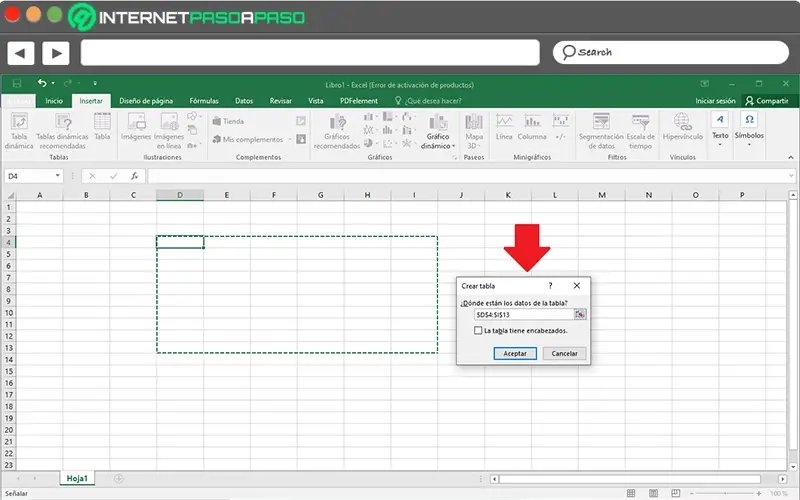Switch to page layout view icon
Viewport: 800px width, 500px height.
654,493
